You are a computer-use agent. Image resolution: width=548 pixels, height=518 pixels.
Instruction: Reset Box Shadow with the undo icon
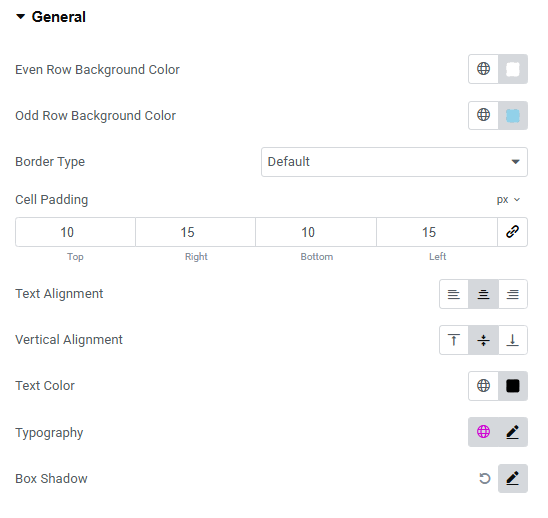click(x=484, y=478)
